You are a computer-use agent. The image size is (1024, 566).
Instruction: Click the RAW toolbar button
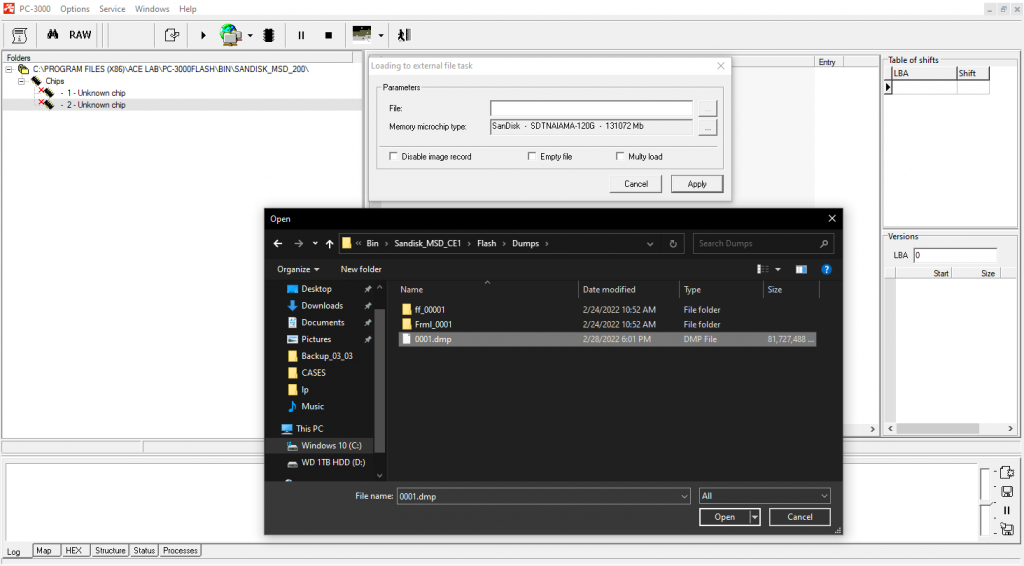click(80, 34)
